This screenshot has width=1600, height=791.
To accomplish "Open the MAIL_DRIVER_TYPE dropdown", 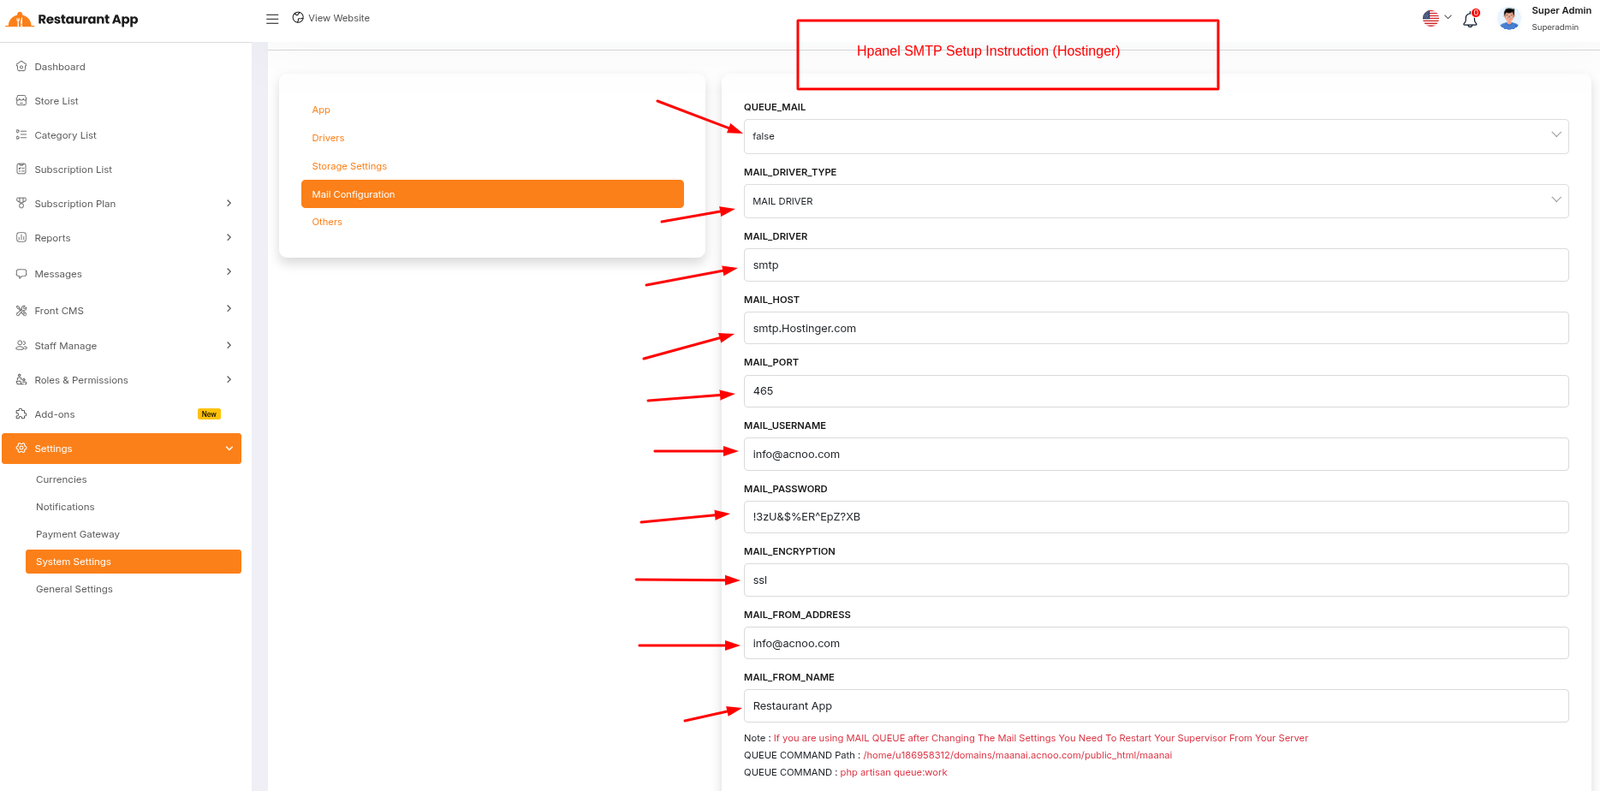I will click(x=1155, y=201).
